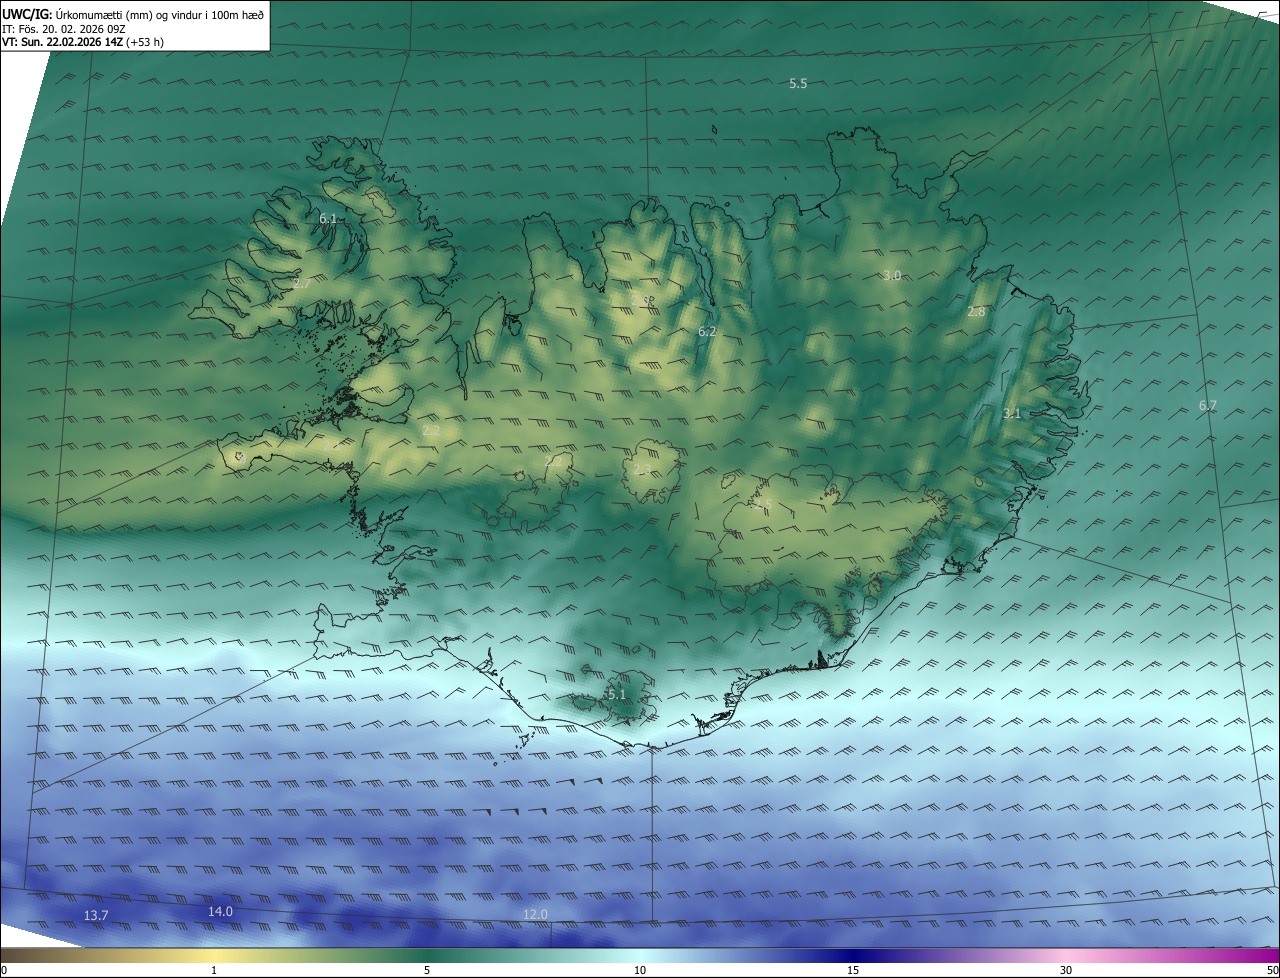Click the 6.1 value in the Westfjords
Image resolution: width=1280 pixels, height=978 pixels.
(x=328, y=218)
